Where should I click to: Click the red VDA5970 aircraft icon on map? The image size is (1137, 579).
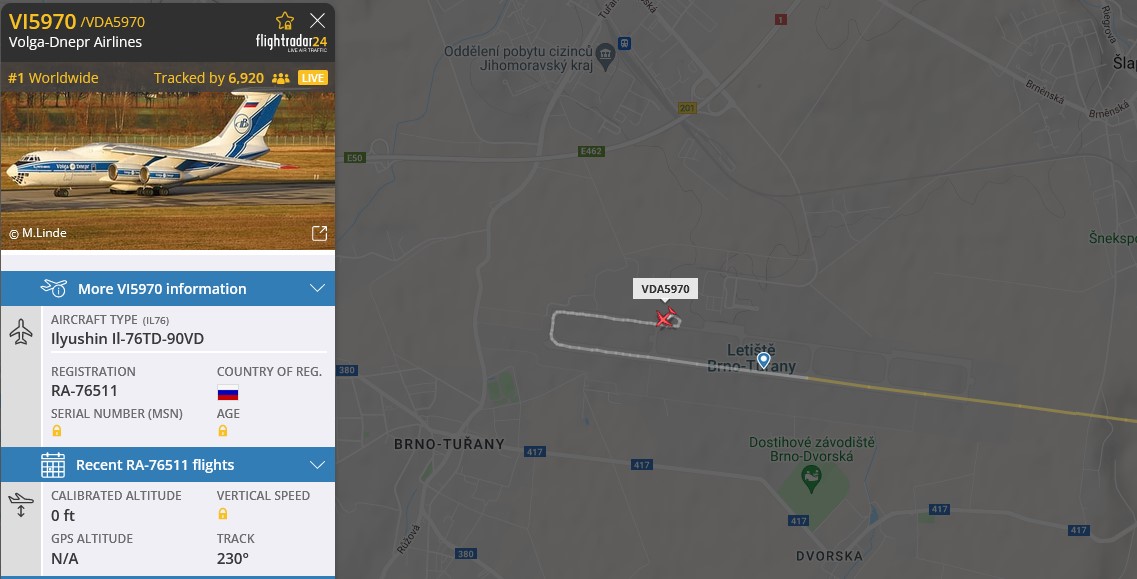pos(666,318)
